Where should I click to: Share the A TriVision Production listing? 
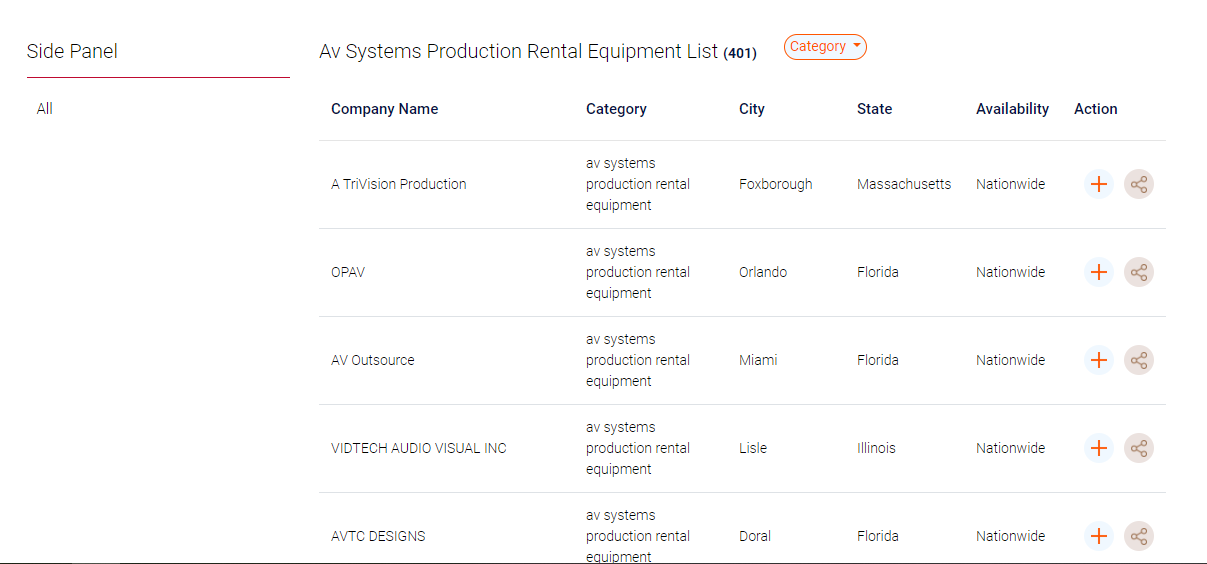click(x=1138, y=184)
